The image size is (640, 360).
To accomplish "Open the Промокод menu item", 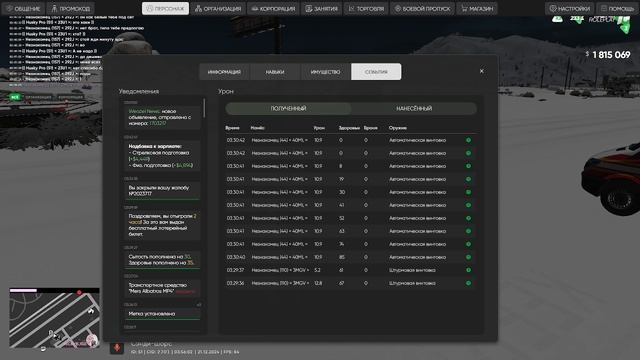I will coord(71,9).
